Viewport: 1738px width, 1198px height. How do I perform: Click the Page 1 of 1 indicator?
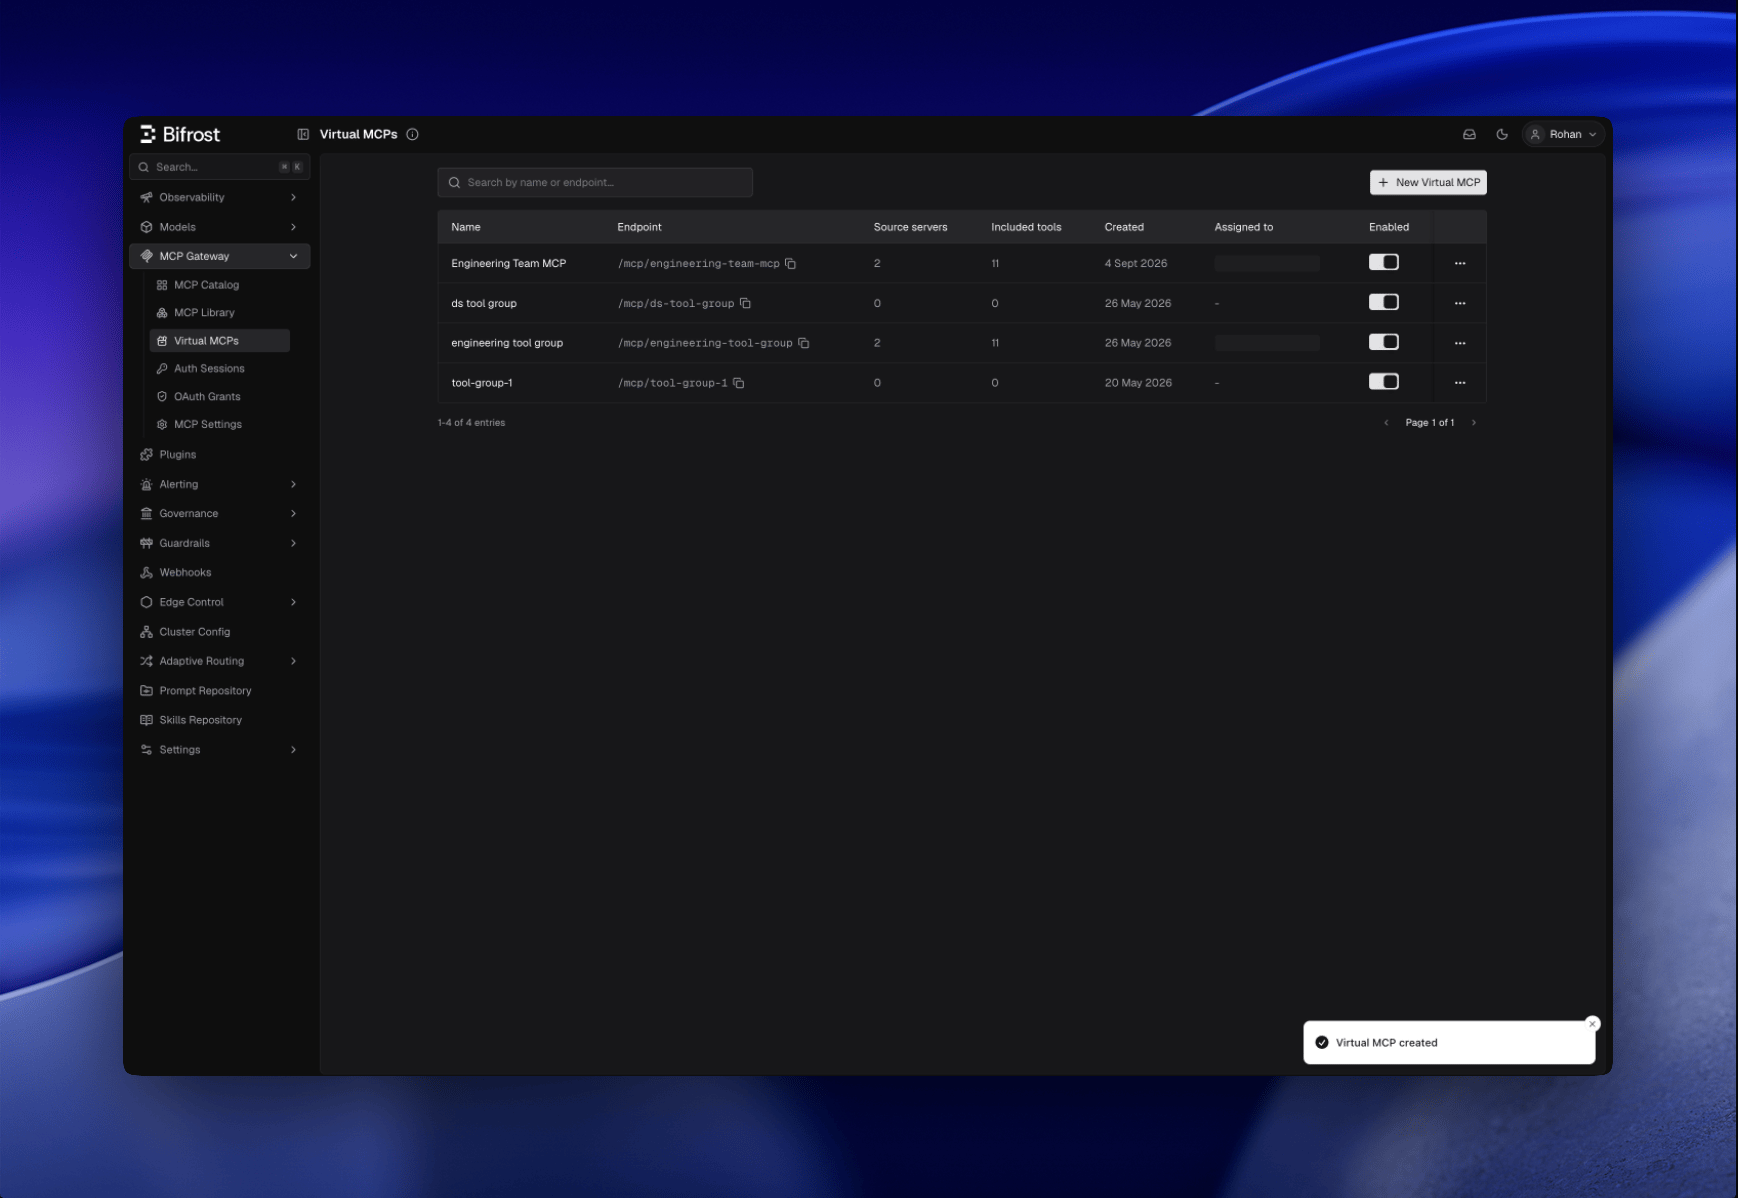click(x=1430, y=423)
